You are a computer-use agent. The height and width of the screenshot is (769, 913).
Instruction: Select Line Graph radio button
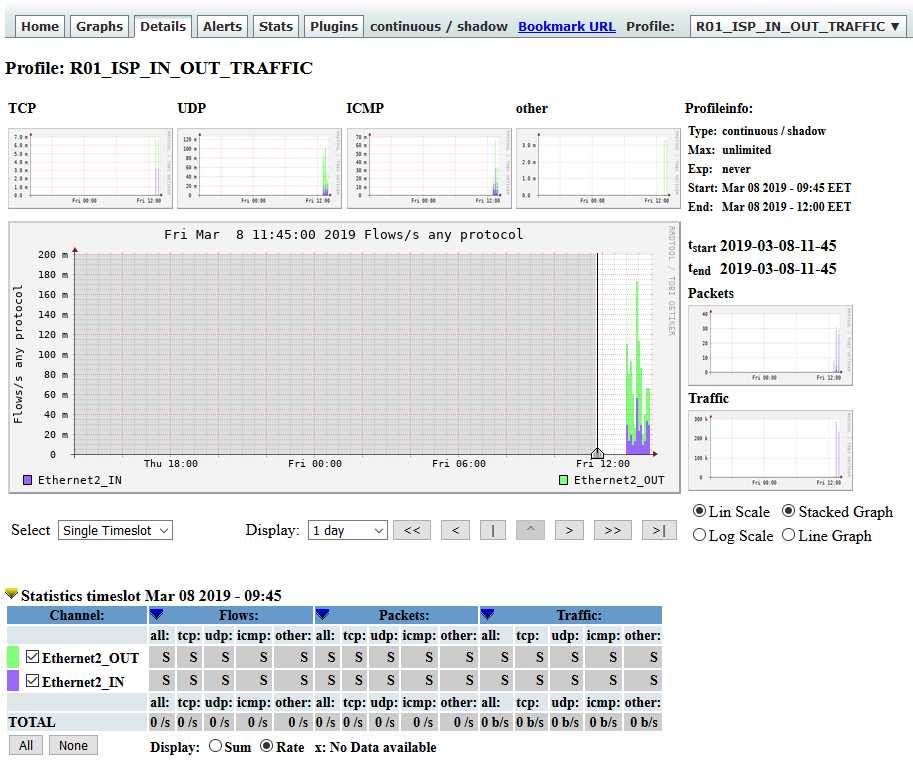[788, 535]
